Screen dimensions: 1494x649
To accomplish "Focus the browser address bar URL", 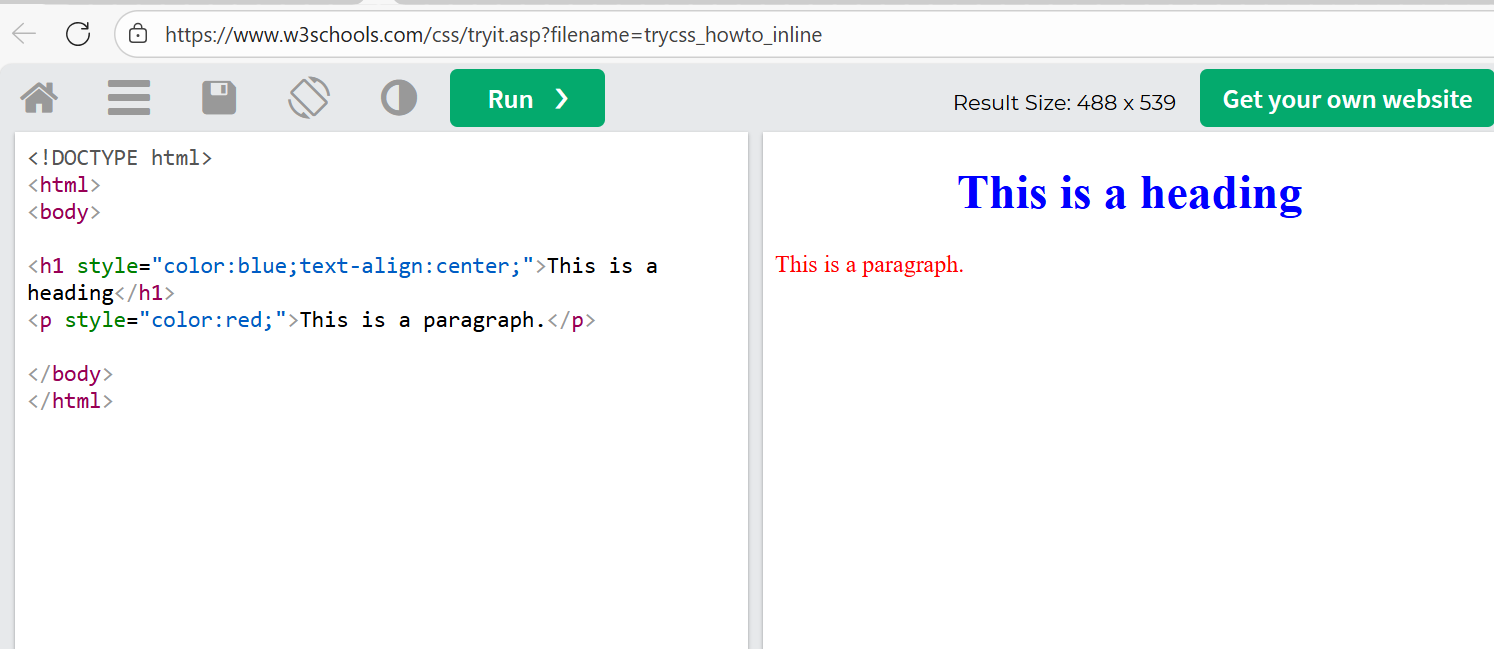I will coord(493,35).
